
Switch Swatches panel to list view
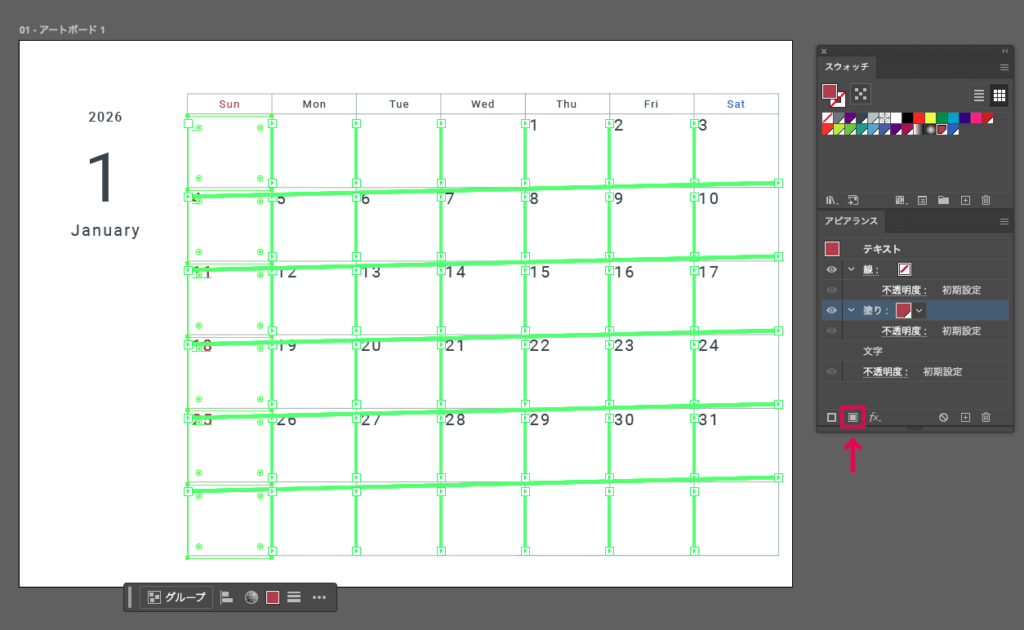980,95
